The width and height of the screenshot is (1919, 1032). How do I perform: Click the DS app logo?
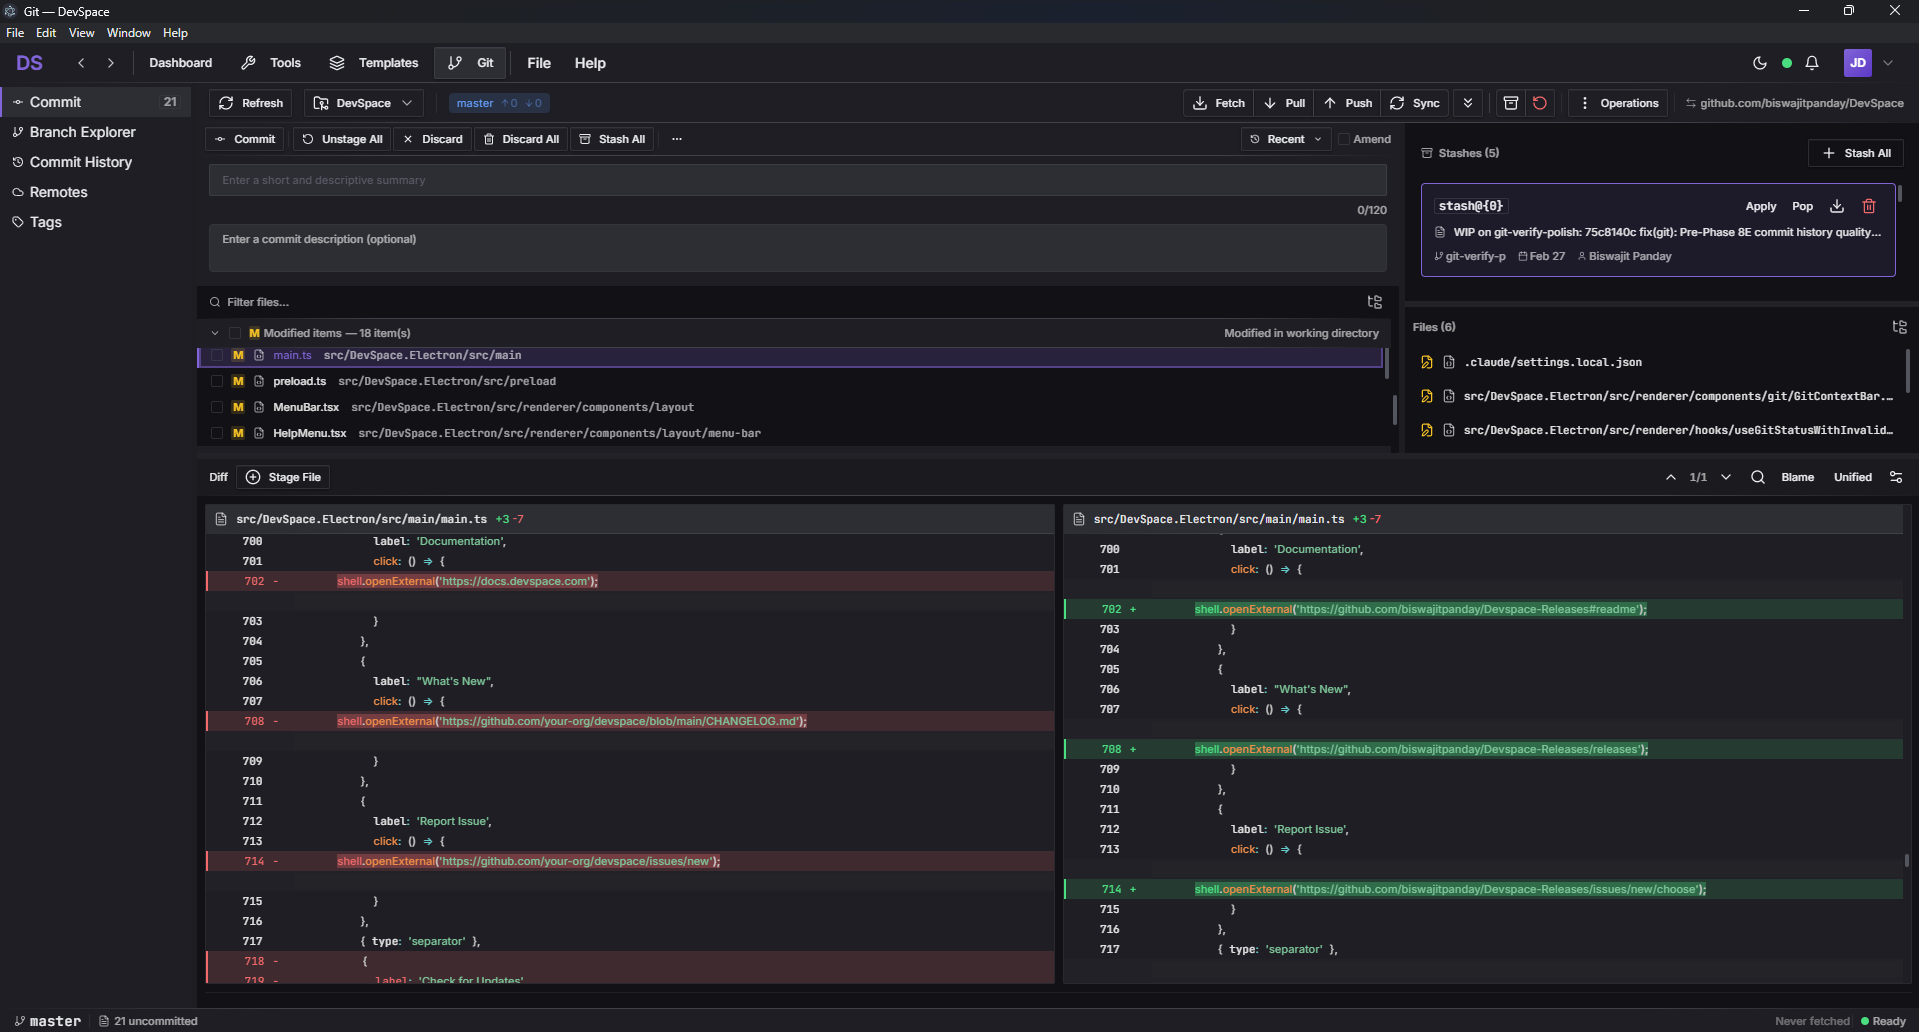(29, 63)
